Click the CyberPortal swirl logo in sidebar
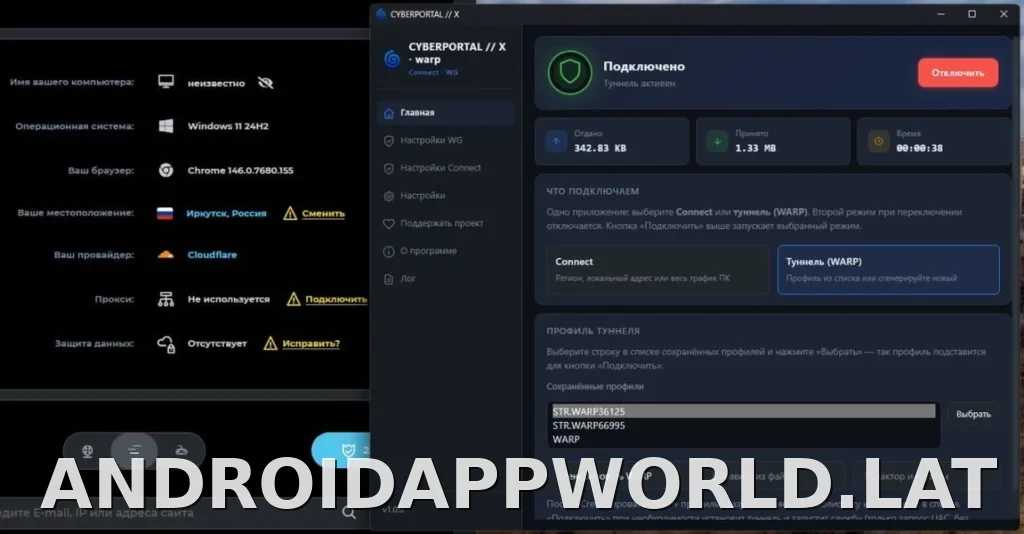This screenshot has height=534, width=1024. (392, 59)
